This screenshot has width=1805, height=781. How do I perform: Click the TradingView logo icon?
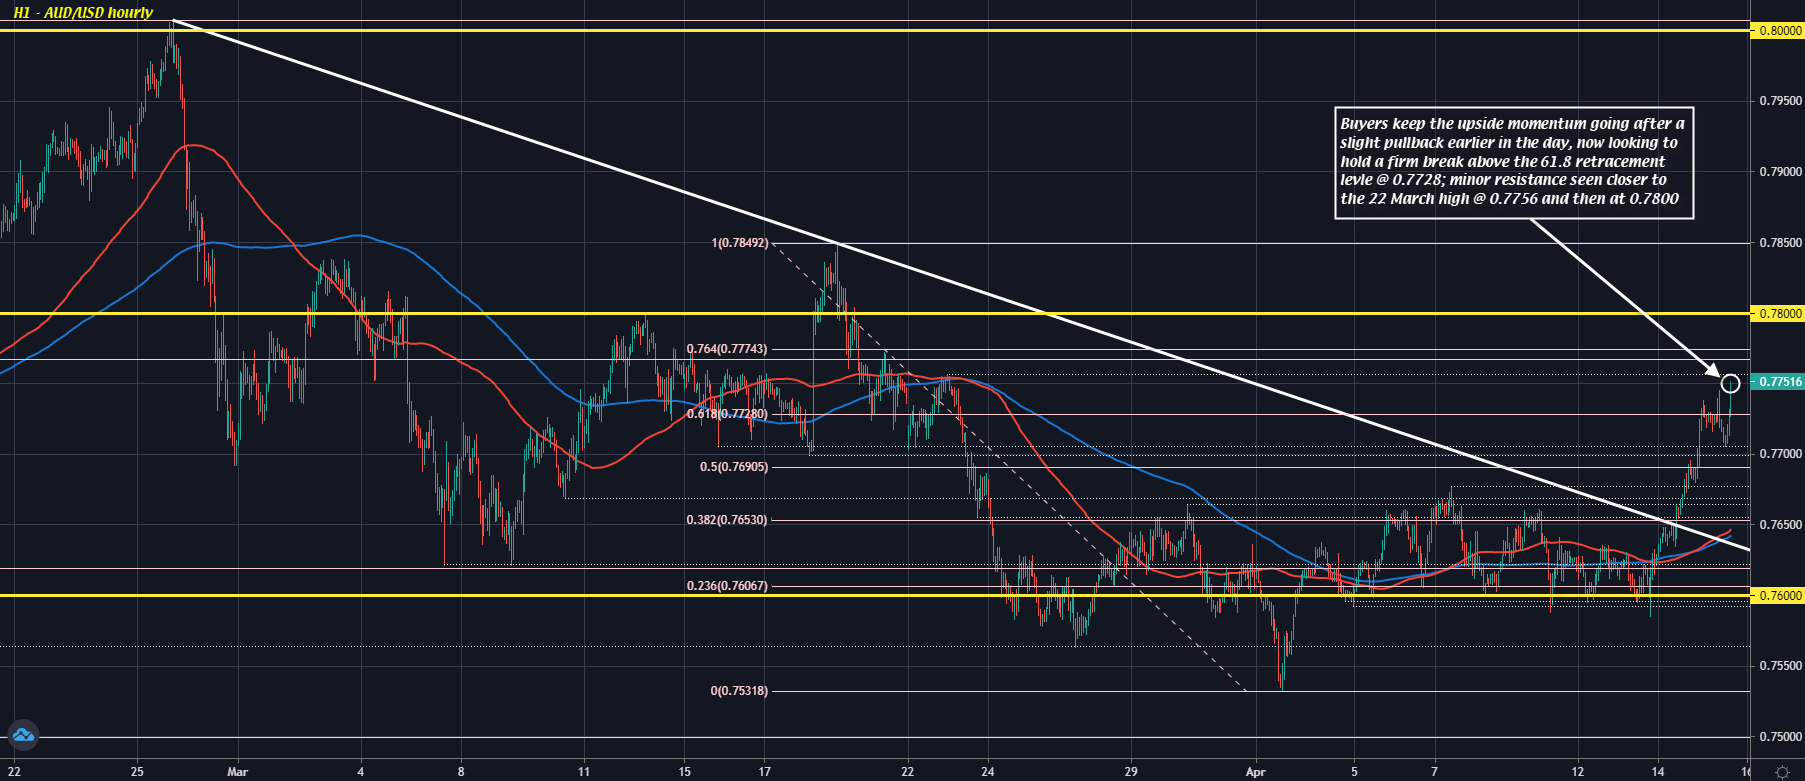22,736
